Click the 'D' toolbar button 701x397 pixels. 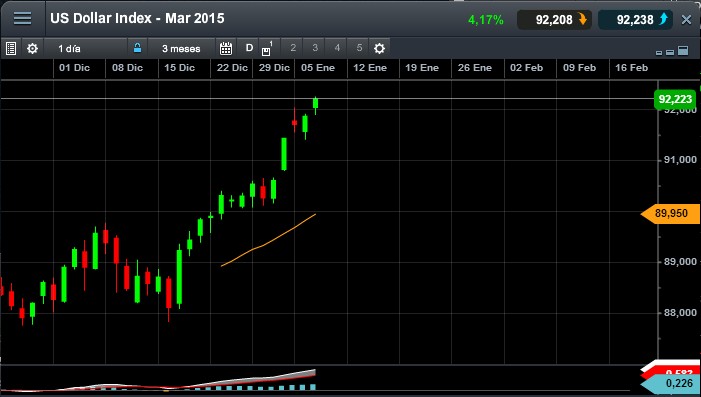tap(249, 48)
